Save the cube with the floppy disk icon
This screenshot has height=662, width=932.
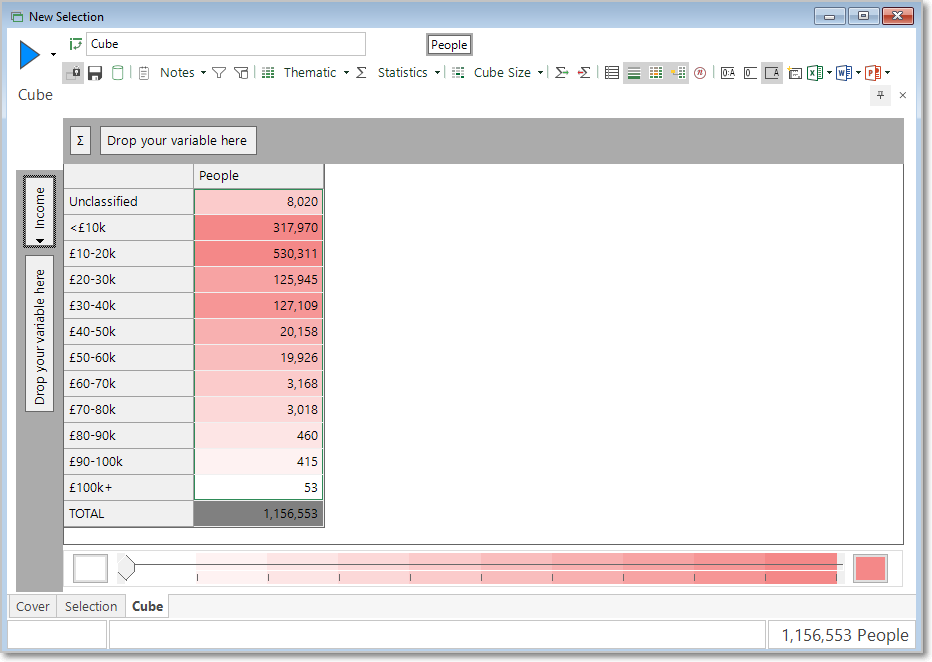tap(95, 73)
